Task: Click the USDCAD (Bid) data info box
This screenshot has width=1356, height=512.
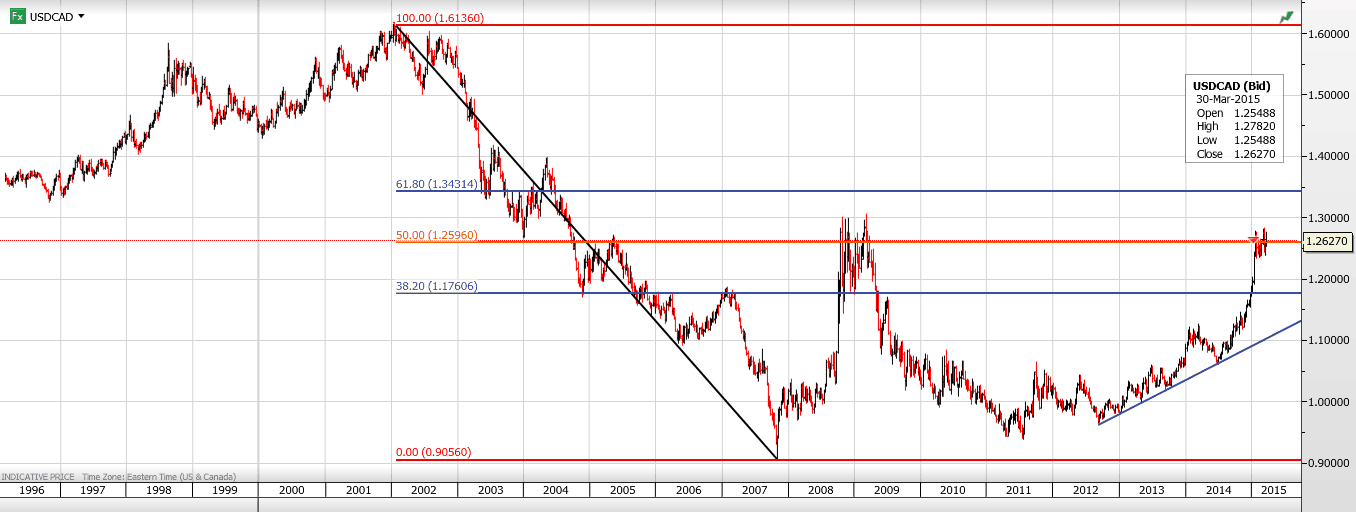Action: 1233,120
